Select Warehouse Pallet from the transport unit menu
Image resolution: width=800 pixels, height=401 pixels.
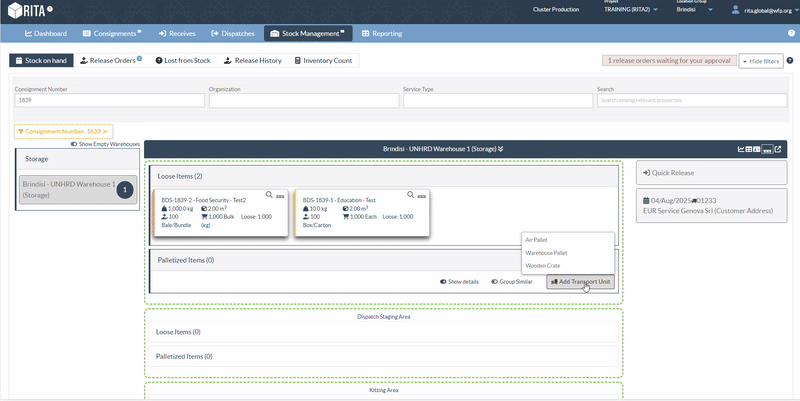(546, 253)
